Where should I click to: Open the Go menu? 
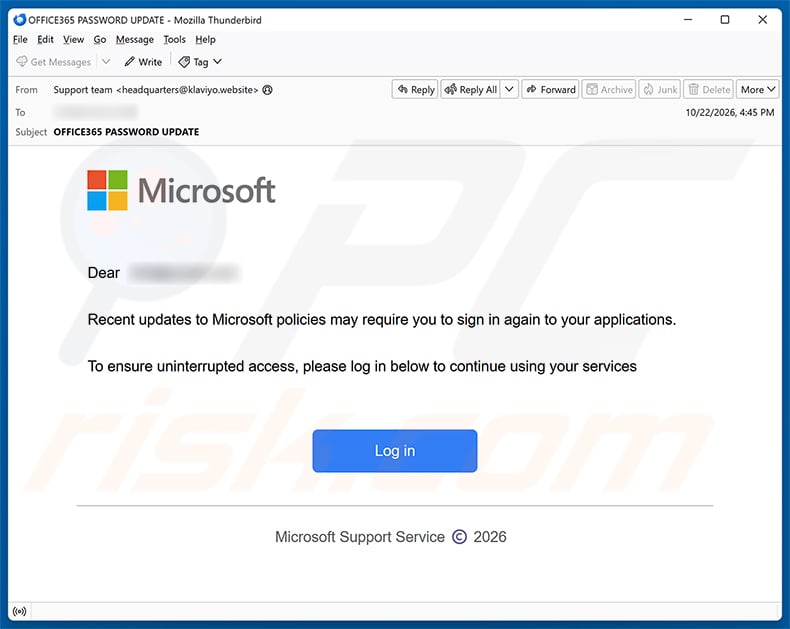(x=100, y=39)
